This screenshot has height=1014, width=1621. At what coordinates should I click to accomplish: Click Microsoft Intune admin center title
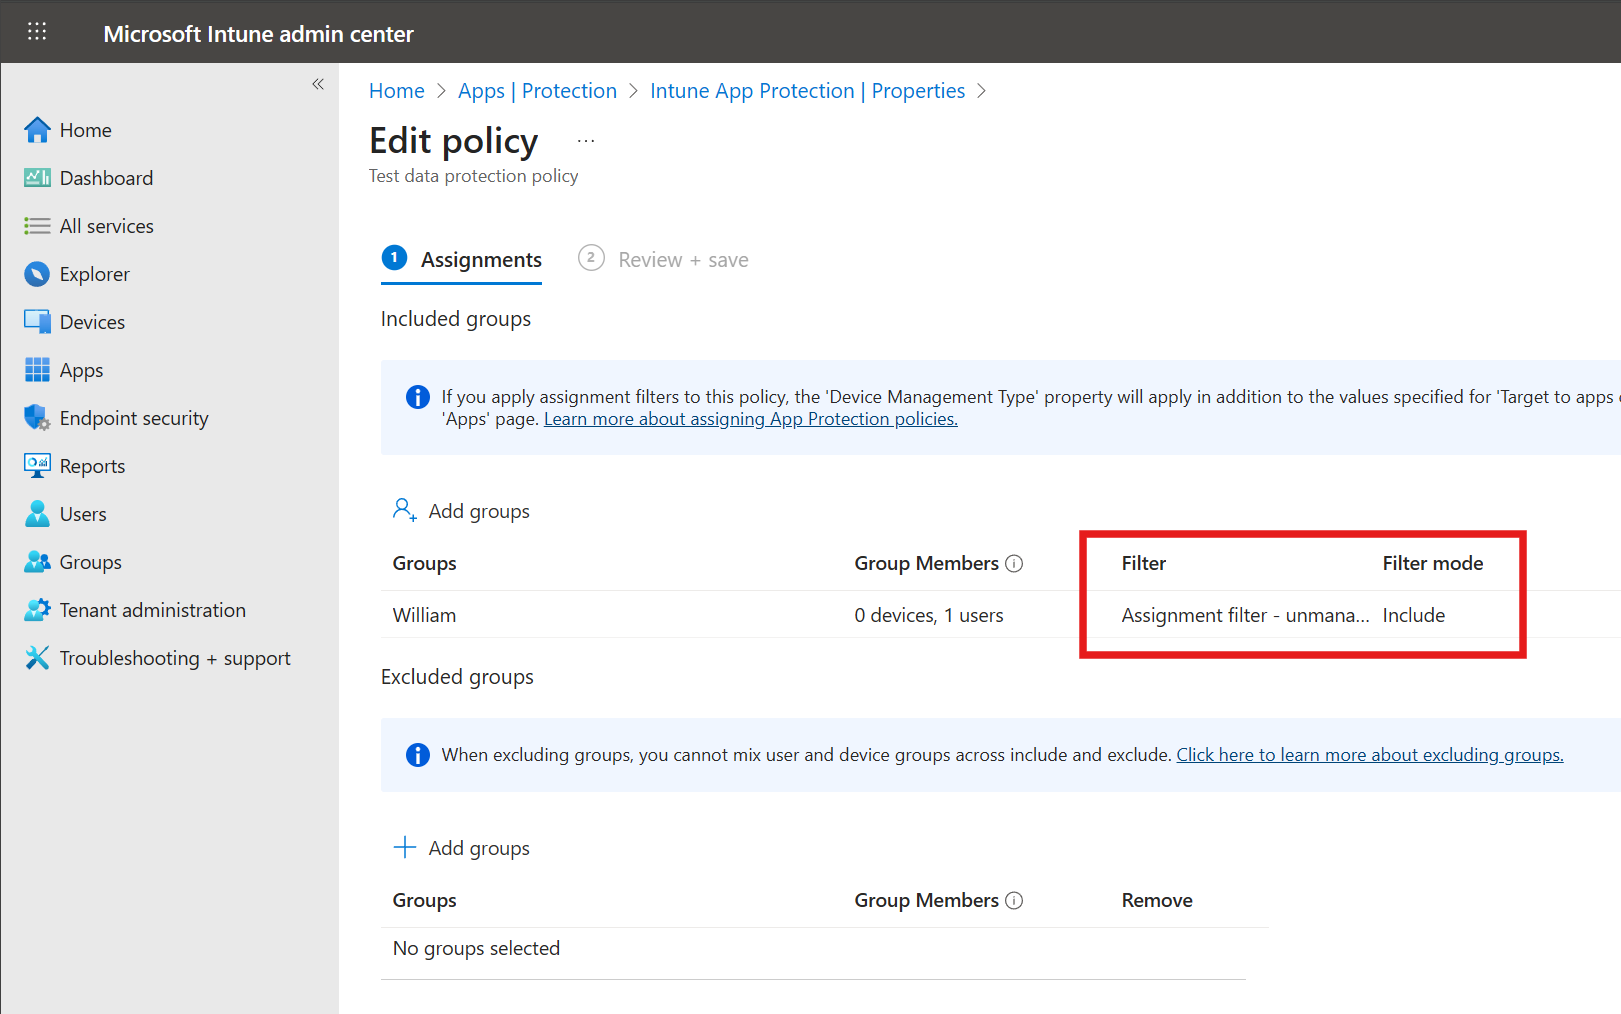click(x=258, y=34)
